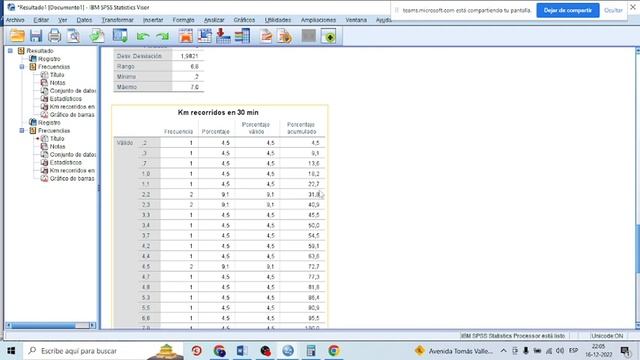The width and height of the screenshot is (640, 360).
Task: Open the Editar menu
Action: [41, 20]
